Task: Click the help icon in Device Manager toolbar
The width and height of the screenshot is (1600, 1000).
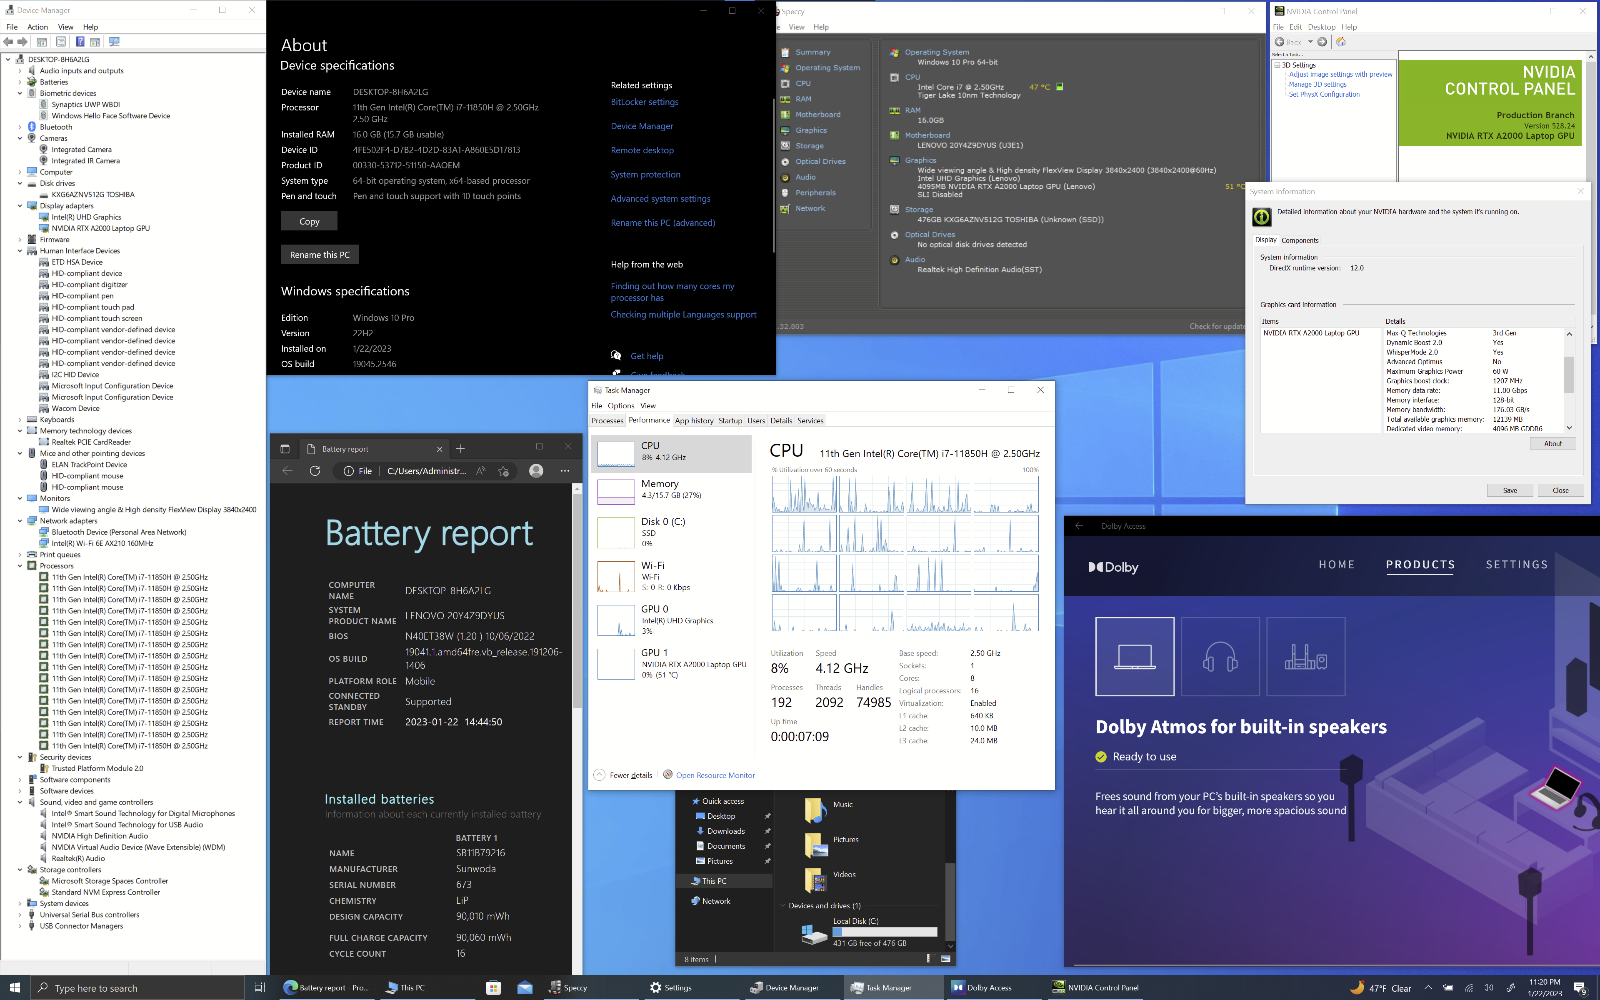Action: pyautogui.click(x=79, y=42)
